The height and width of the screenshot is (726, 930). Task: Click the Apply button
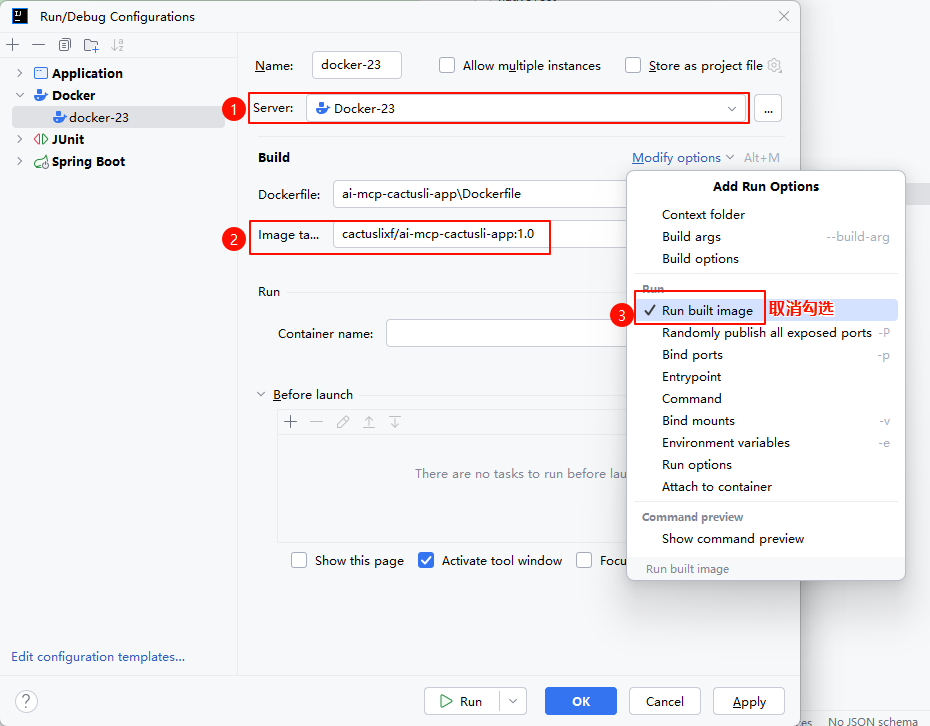[749, 701]
